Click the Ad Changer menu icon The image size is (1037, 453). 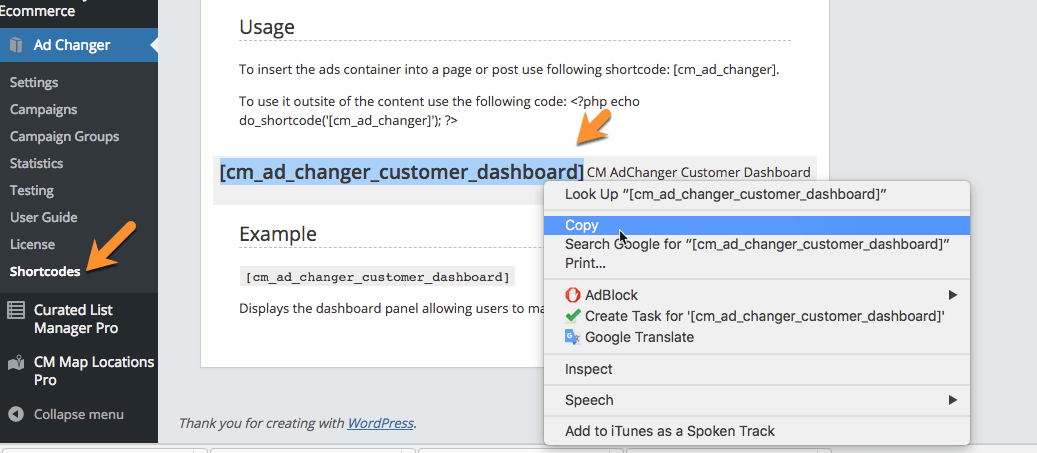[x=16, y=44]
